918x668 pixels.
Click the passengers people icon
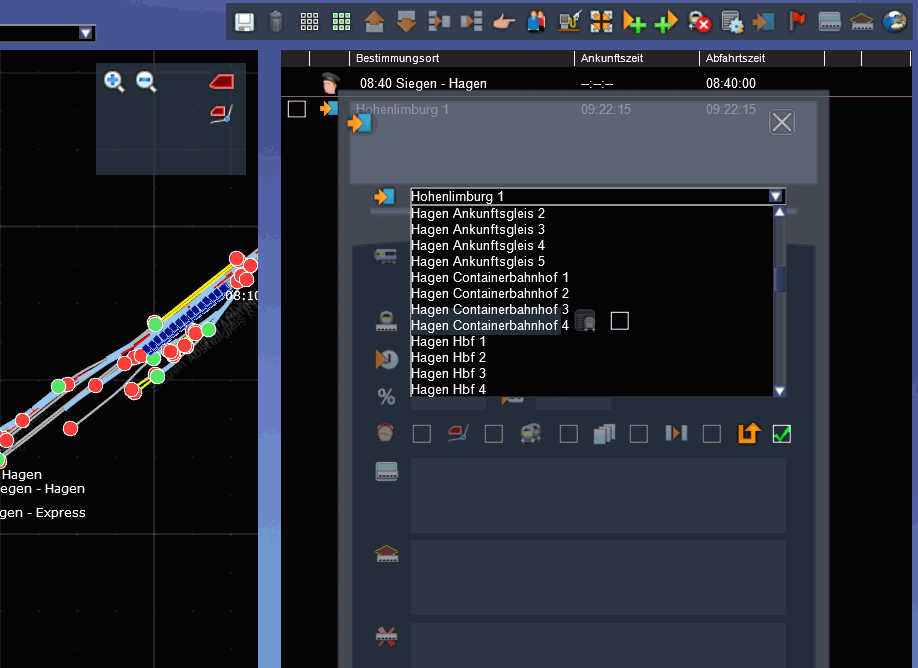(x=536, y=22)
